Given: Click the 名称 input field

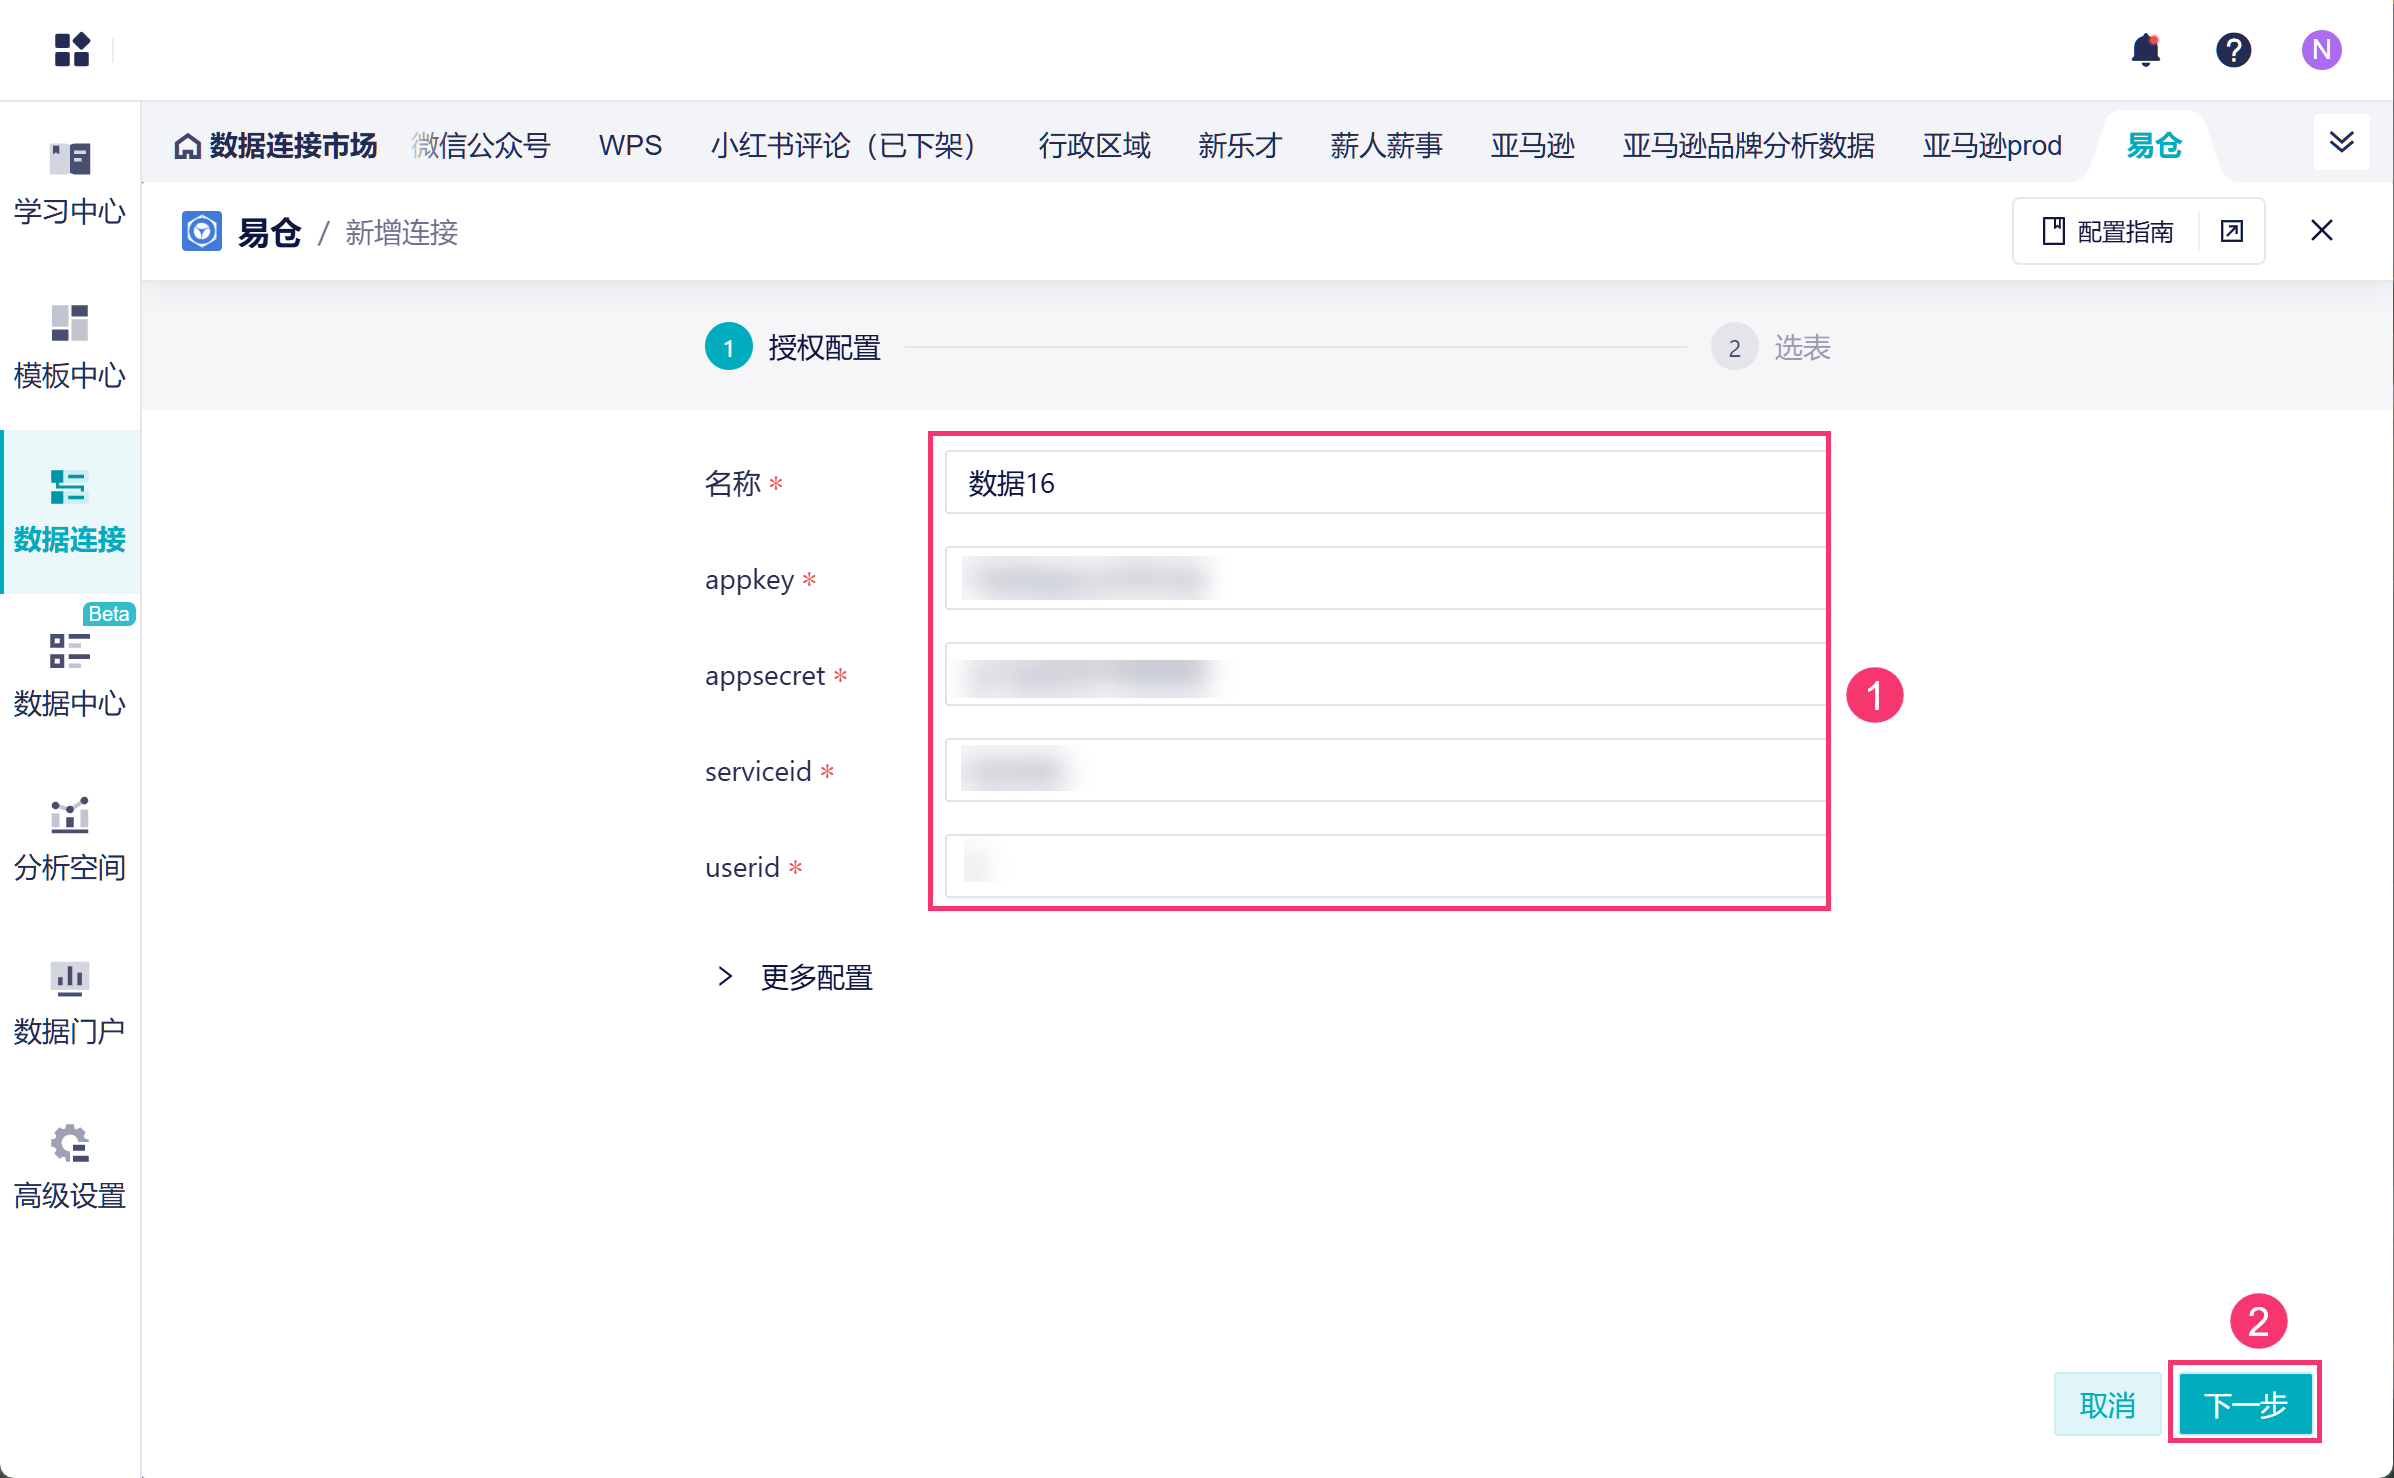Looking at the screenshot, I should (1384, 483).
